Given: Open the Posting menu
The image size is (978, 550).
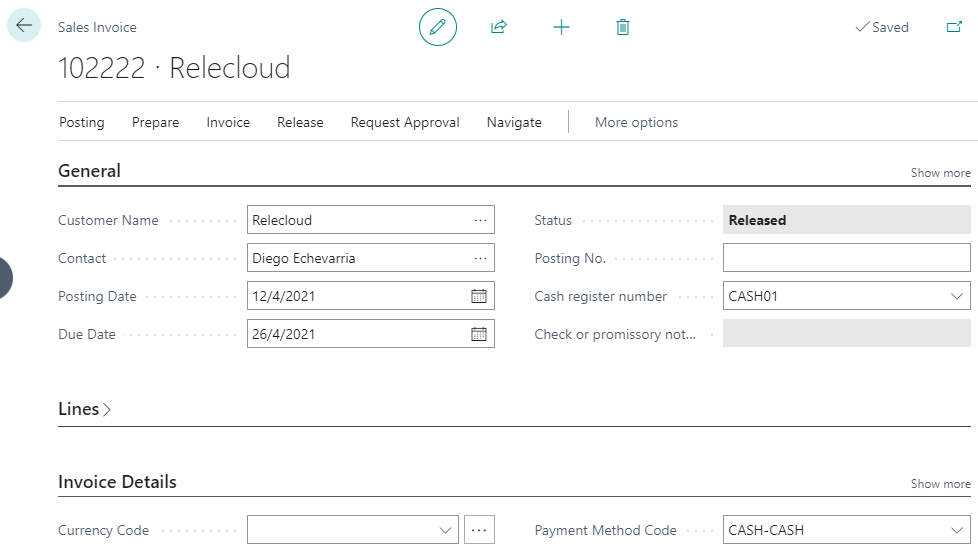Looking at the screenshot, I should tap(82, 122).
